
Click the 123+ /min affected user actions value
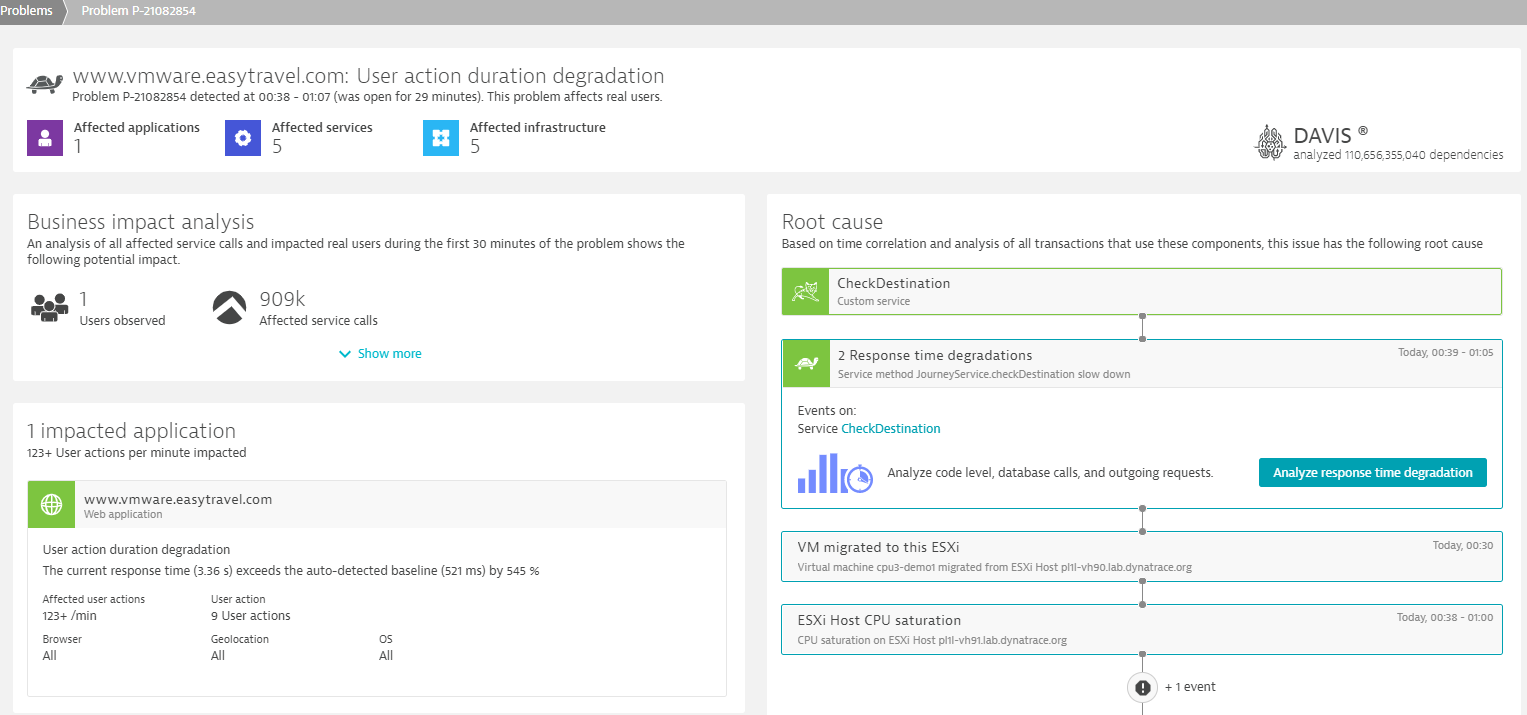(70, 616)
